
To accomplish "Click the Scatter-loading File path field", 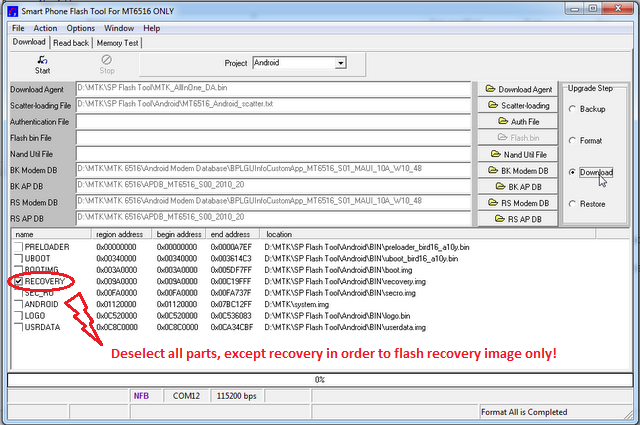I will pyautogui.click(x=273, y=105).
